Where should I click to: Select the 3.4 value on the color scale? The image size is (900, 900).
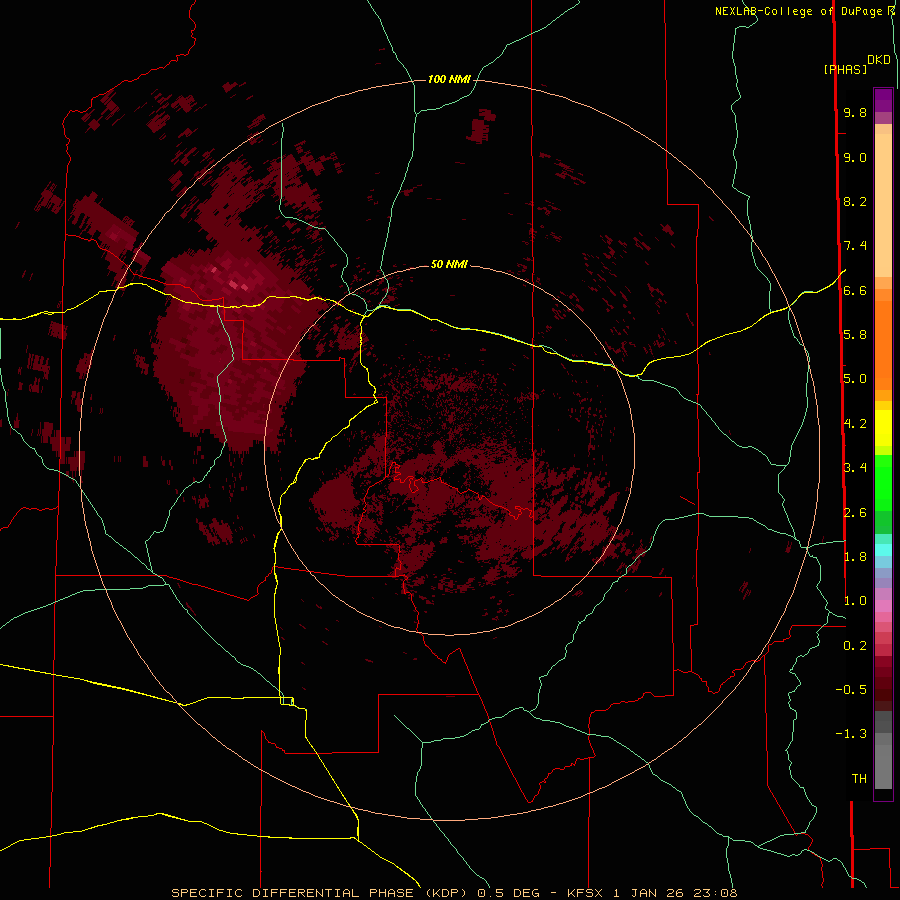(x=855, y=468)
